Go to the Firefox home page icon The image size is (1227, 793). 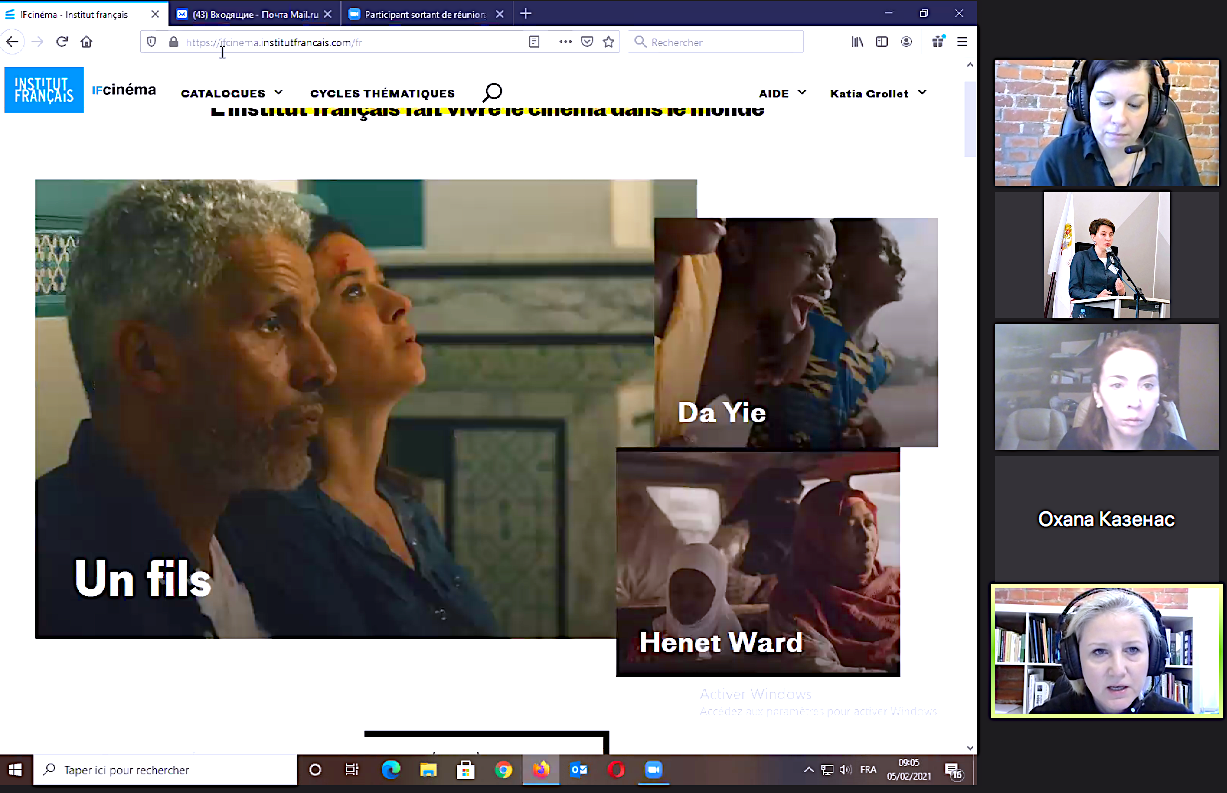click(x=86, y=42)
